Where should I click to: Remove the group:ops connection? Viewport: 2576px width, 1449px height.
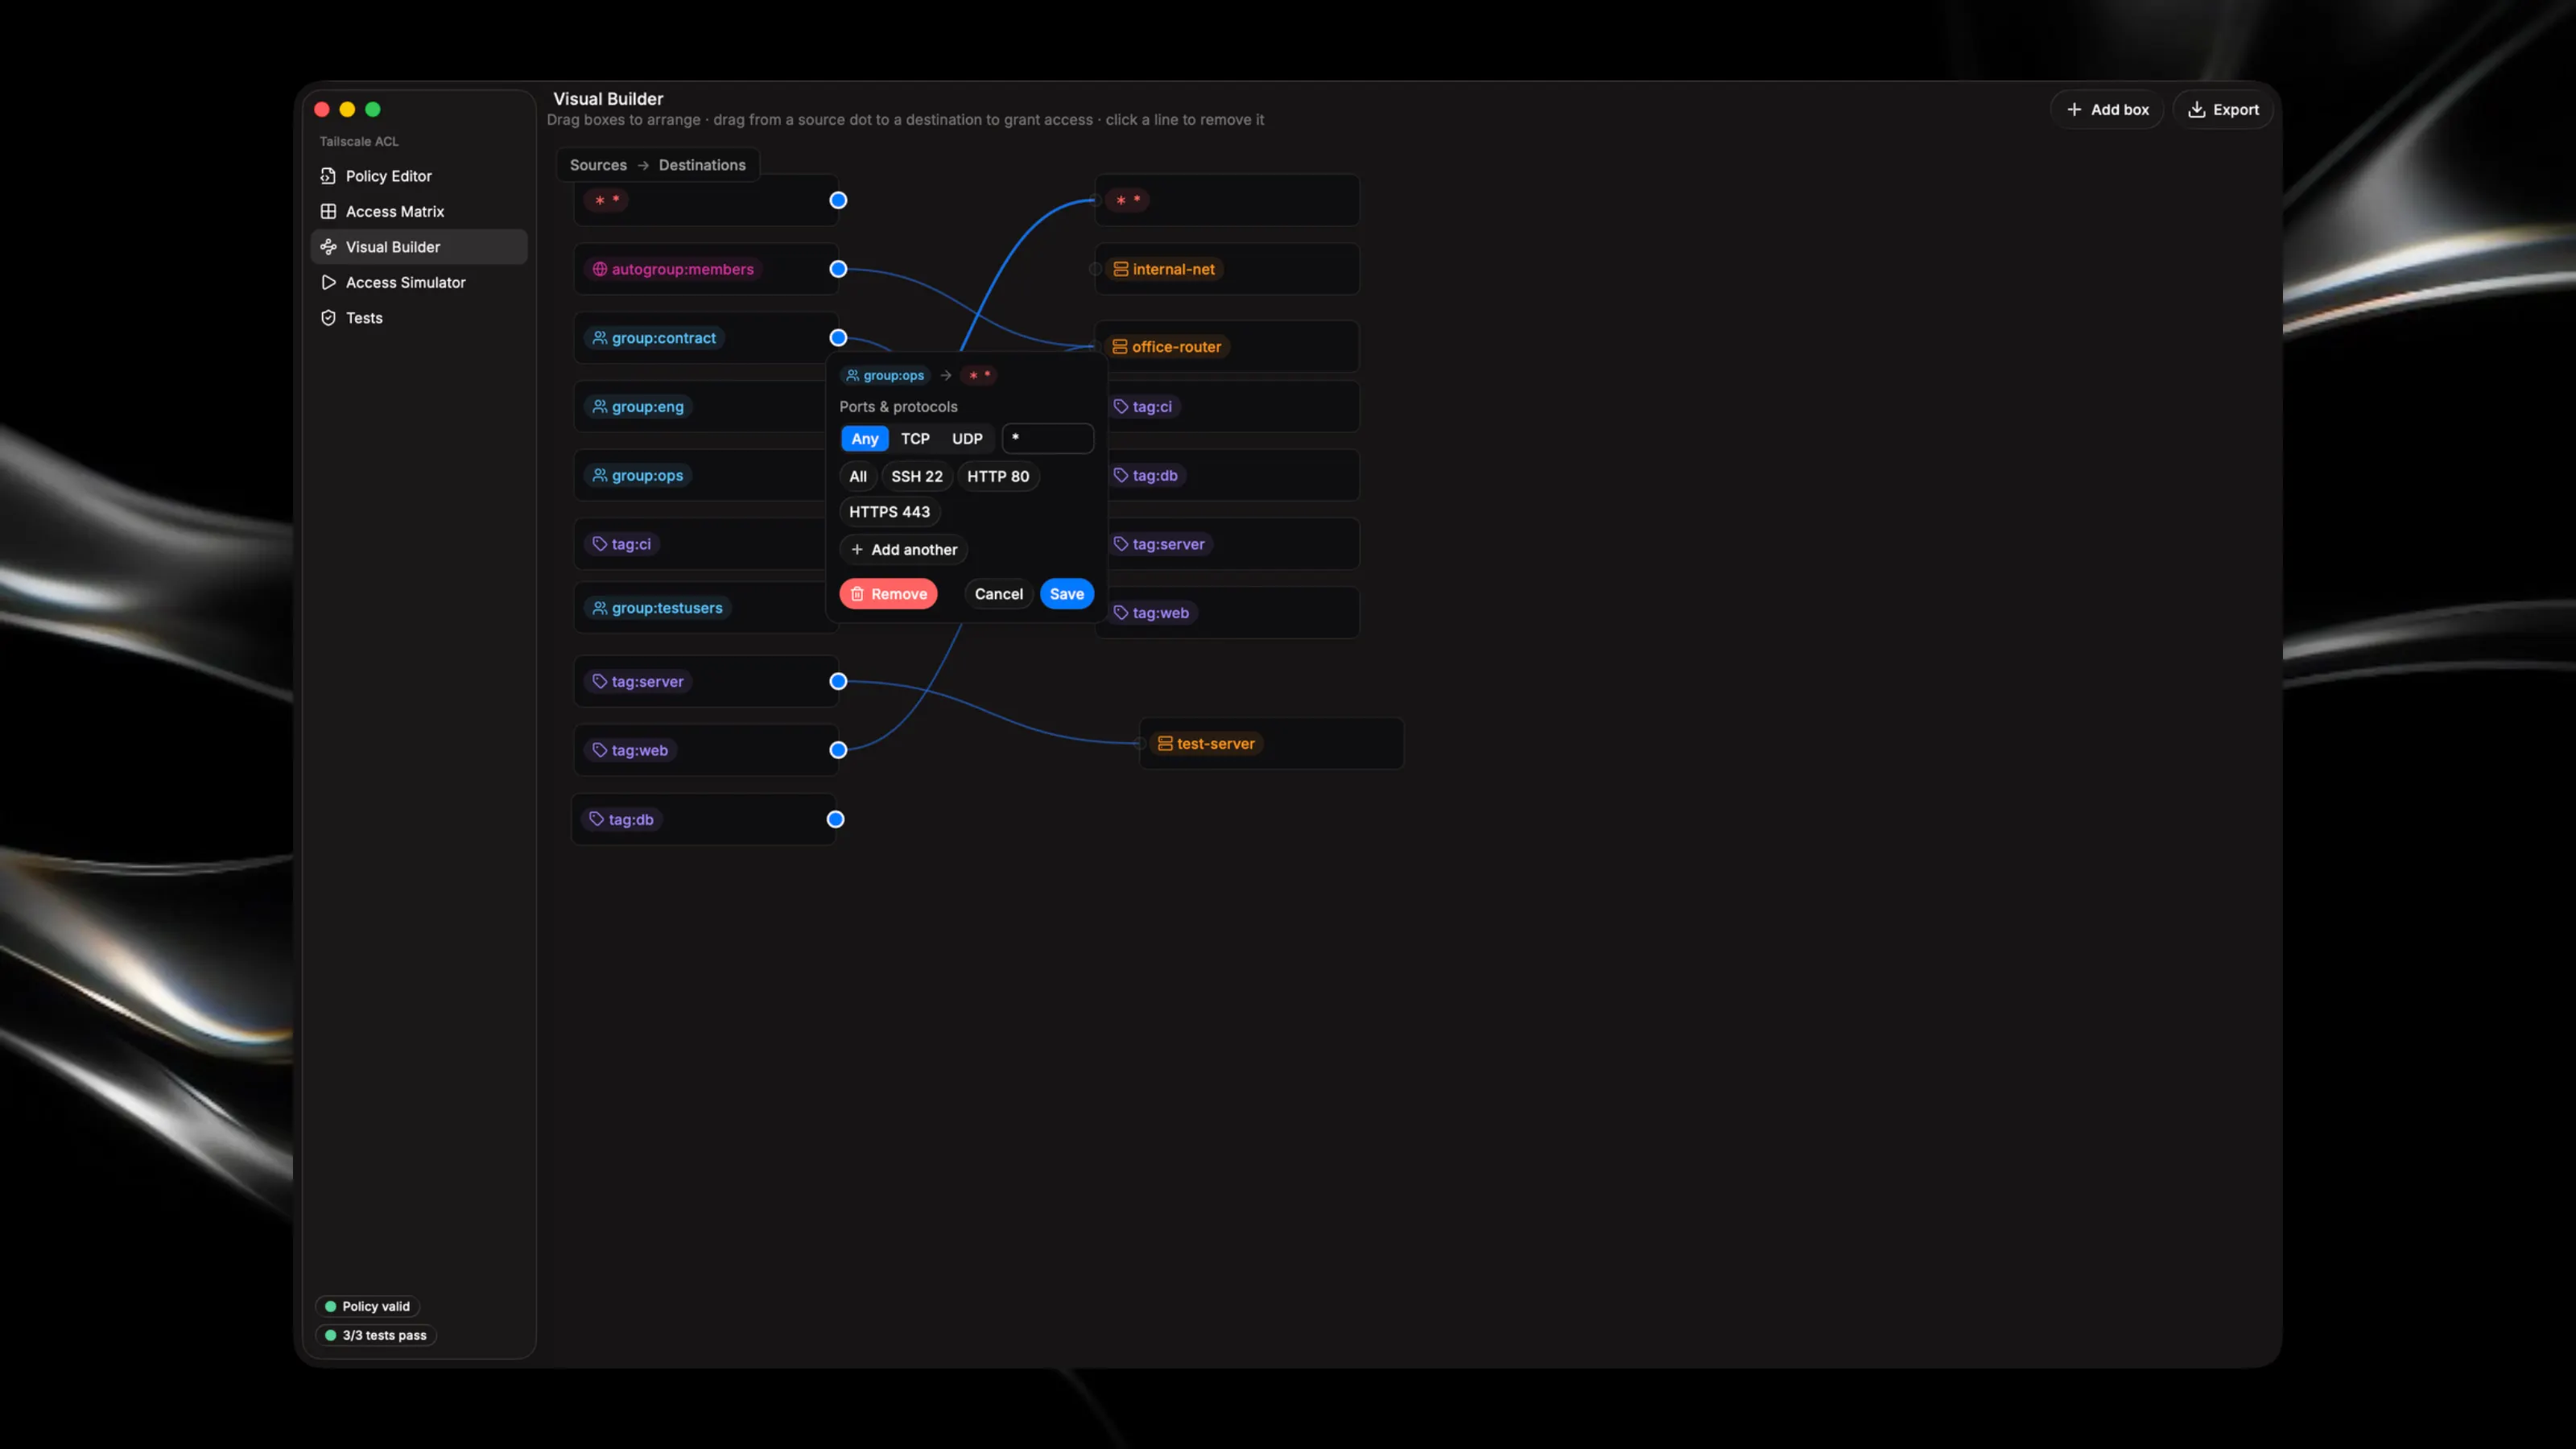(x=889, y=594)
